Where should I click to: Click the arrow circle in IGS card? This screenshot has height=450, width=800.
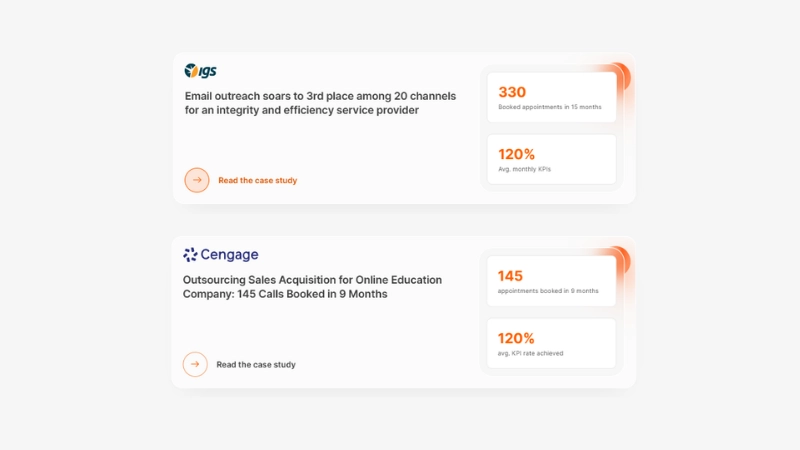(x=197, y=180)
